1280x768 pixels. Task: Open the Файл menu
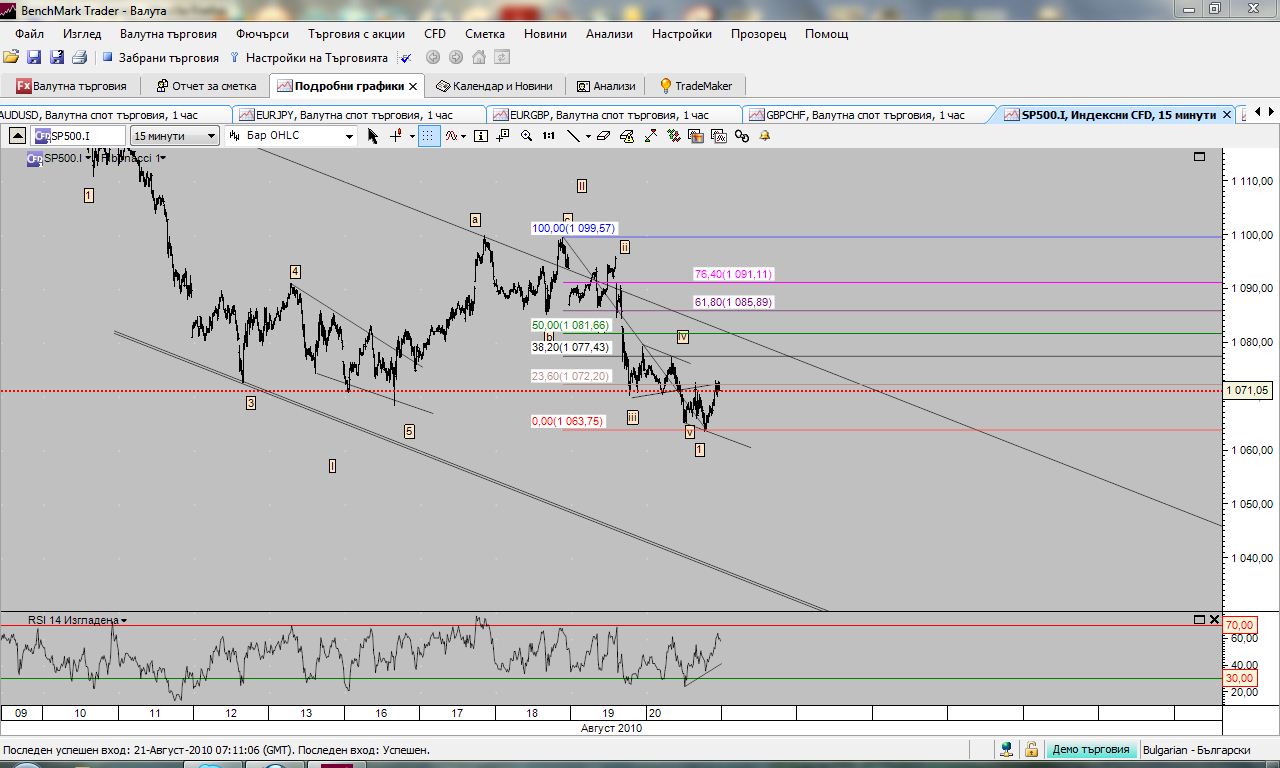29,34
